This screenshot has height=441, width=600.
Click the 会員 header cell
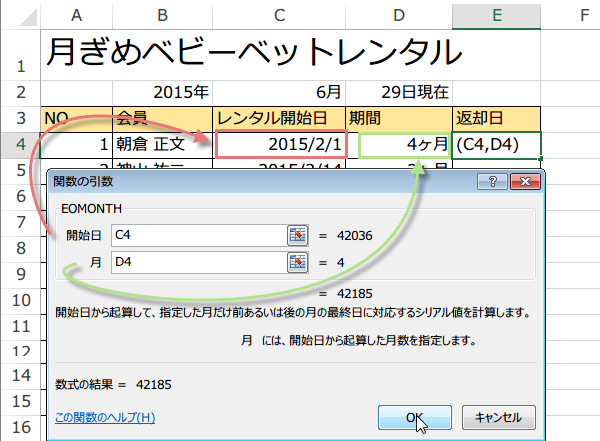pos(163,119)
